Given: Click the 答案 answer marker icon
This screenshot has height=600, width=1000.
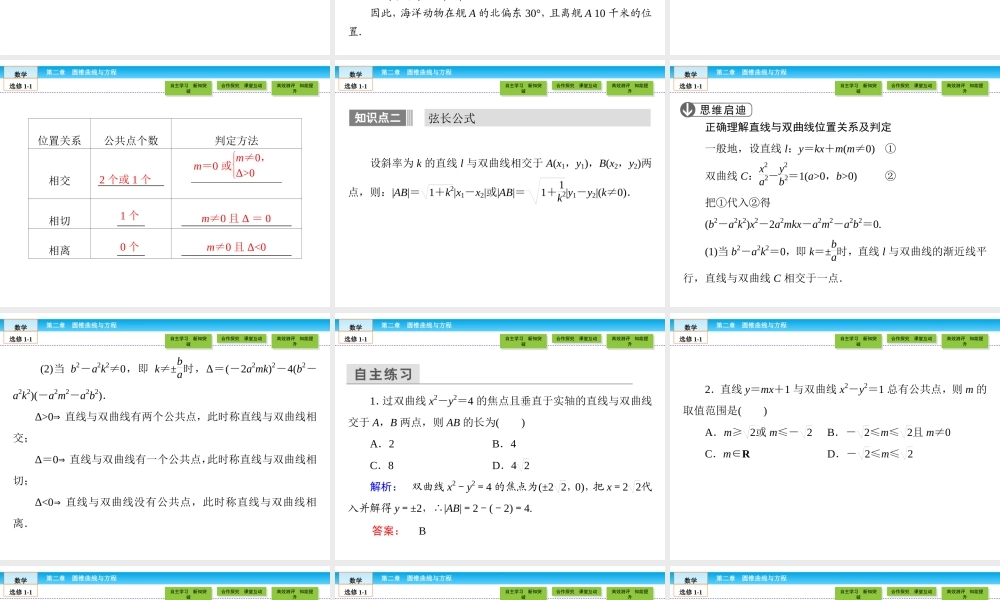Looking at the screenshot, I should coord(383,530).
